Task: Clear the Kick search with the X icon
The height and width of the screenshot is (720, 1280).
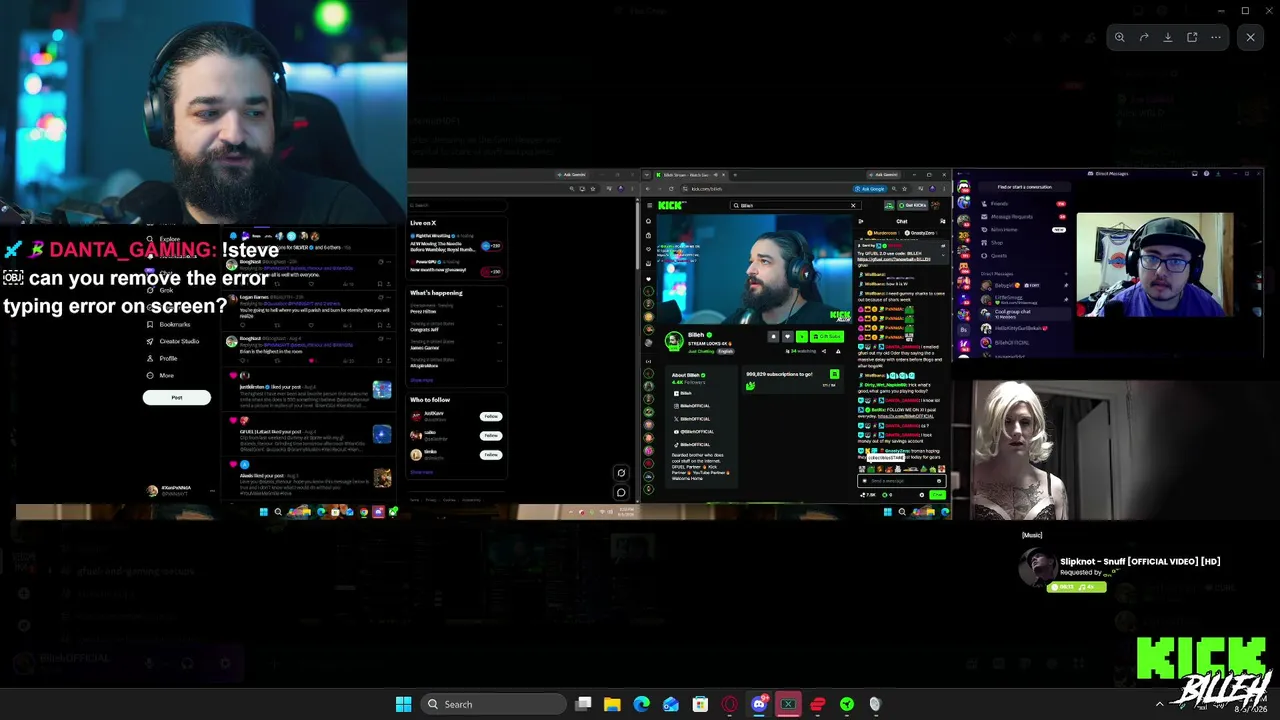Action: click(853, 205)
